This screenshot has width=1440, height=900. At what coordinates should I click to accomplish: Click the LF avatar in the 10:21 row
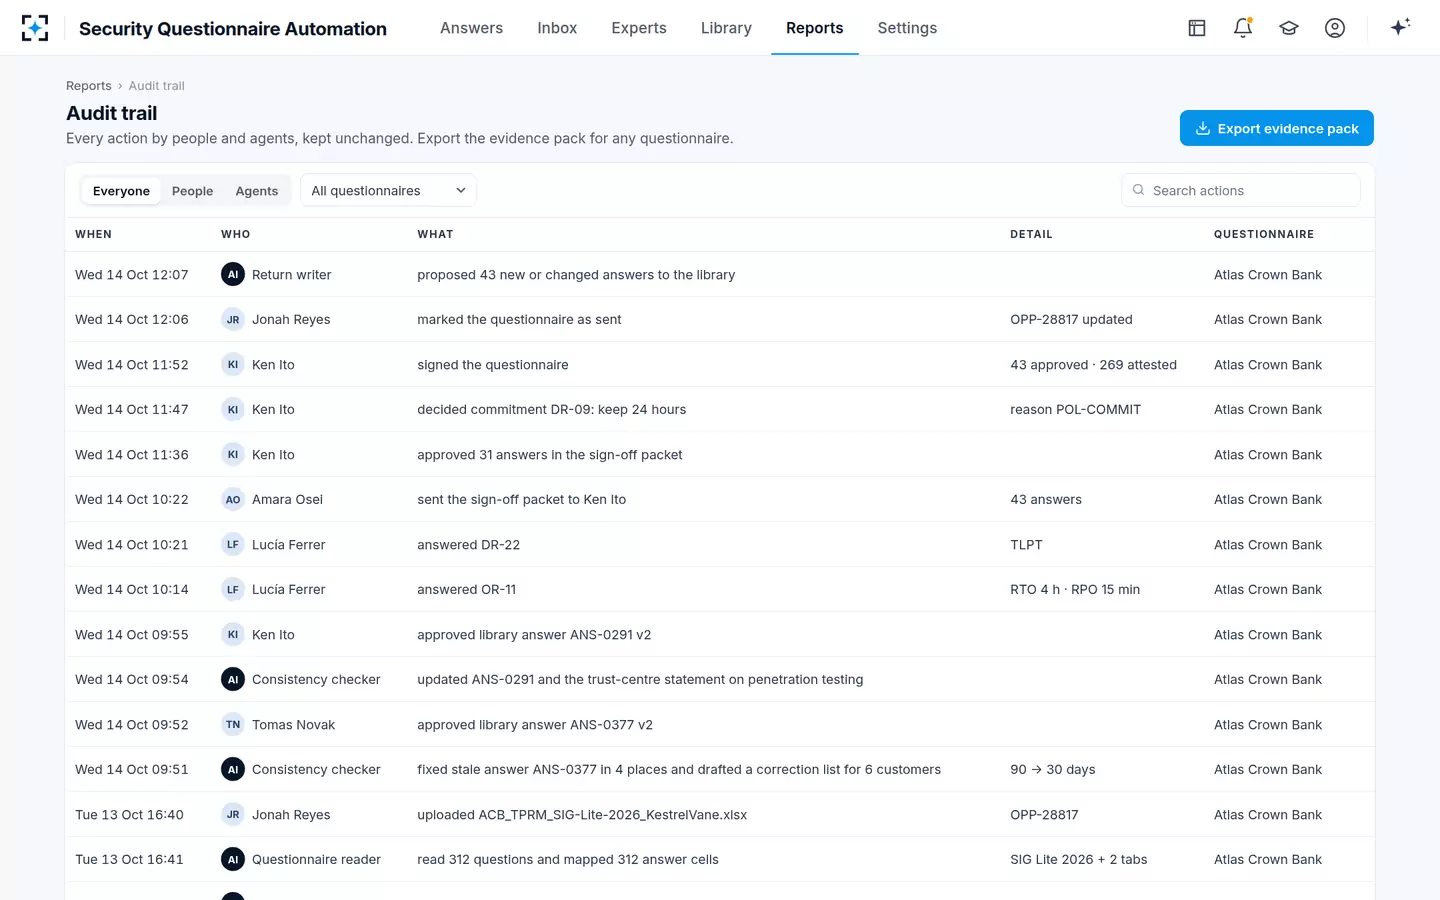coord(233,544)
